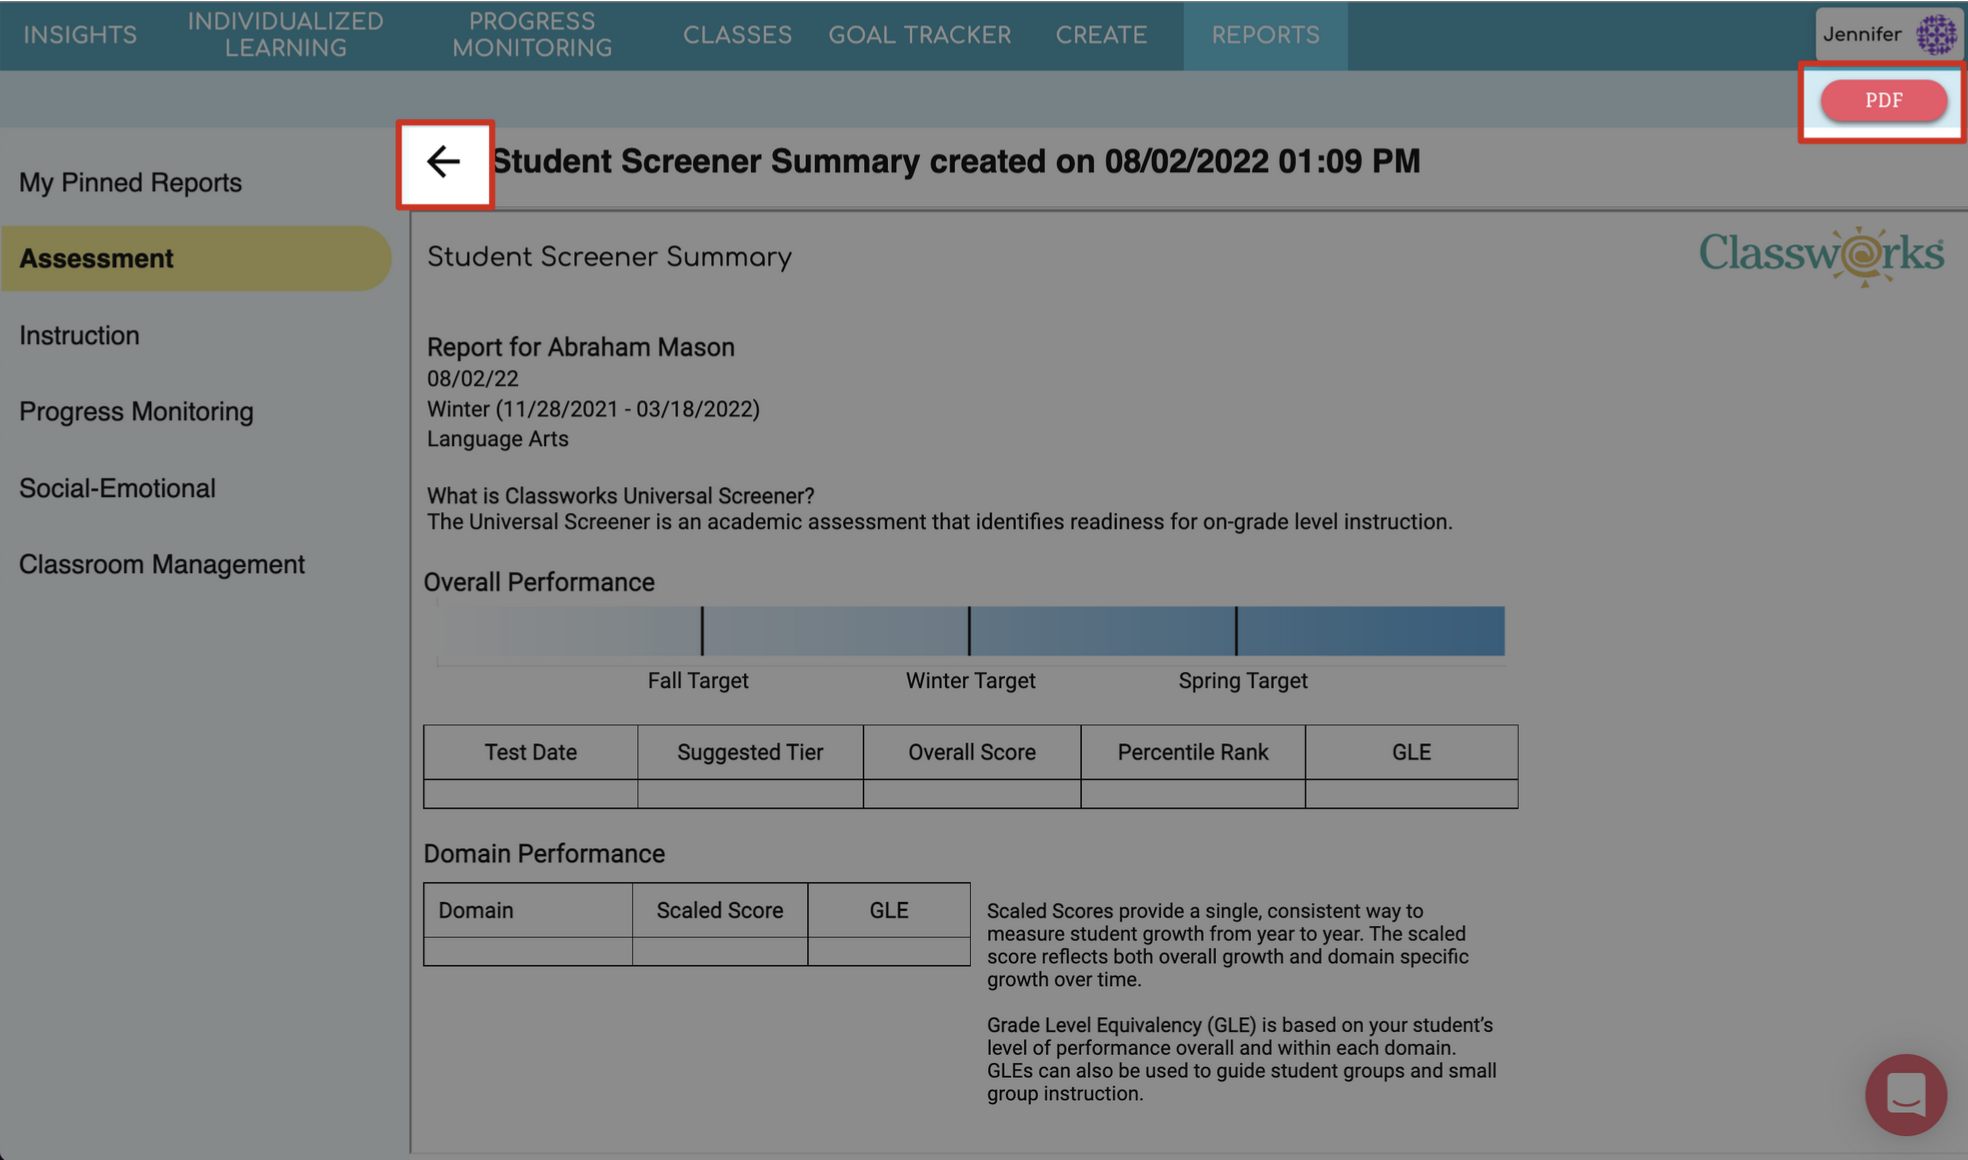The width and height of the screenshot is (1968, 1160).
Task: Go to Individualized Learning tab
Action: (x=285, y=35)
